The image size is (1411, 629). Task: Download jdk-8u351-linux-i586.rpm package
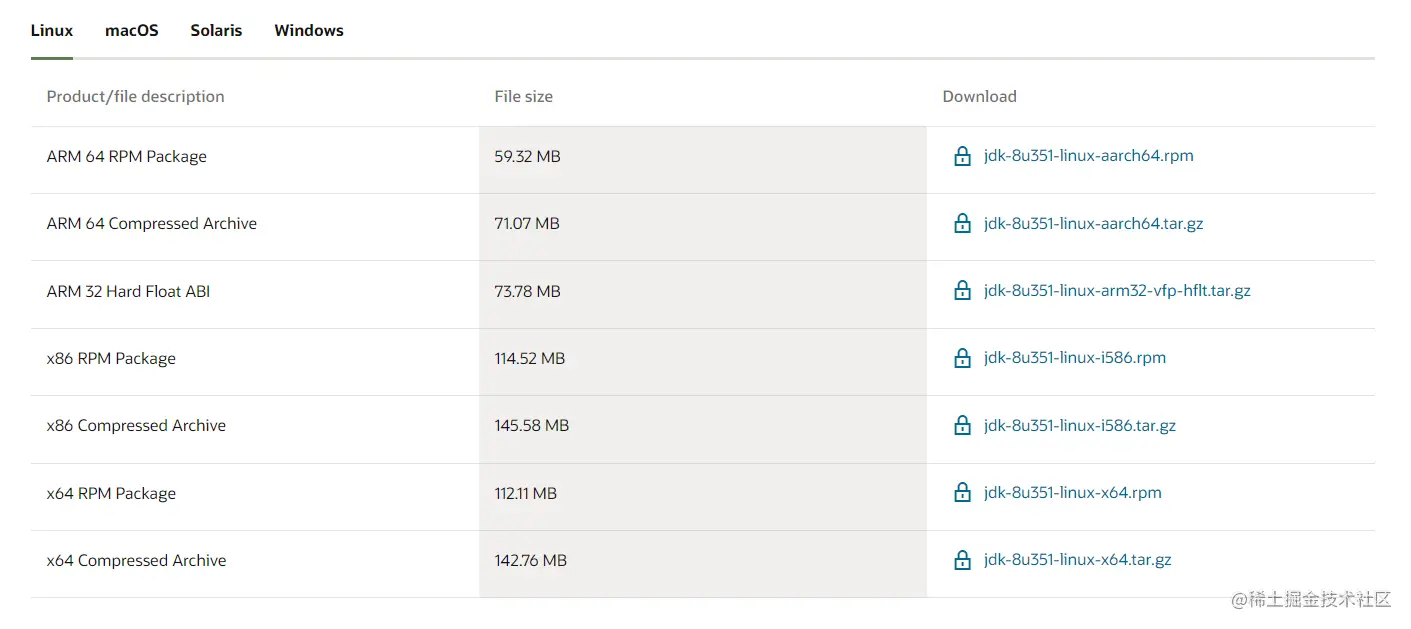pos(1074,358)
